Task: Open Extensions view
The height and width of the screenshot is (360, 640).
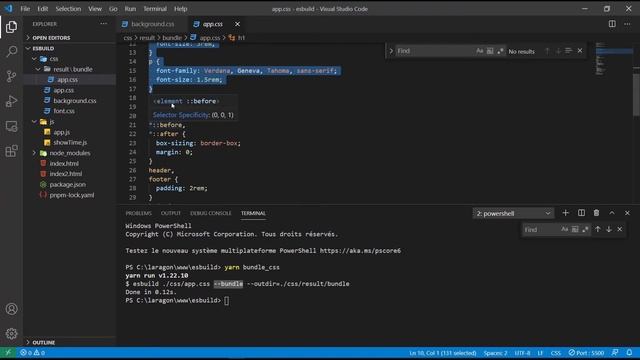Action: (11, 151)
